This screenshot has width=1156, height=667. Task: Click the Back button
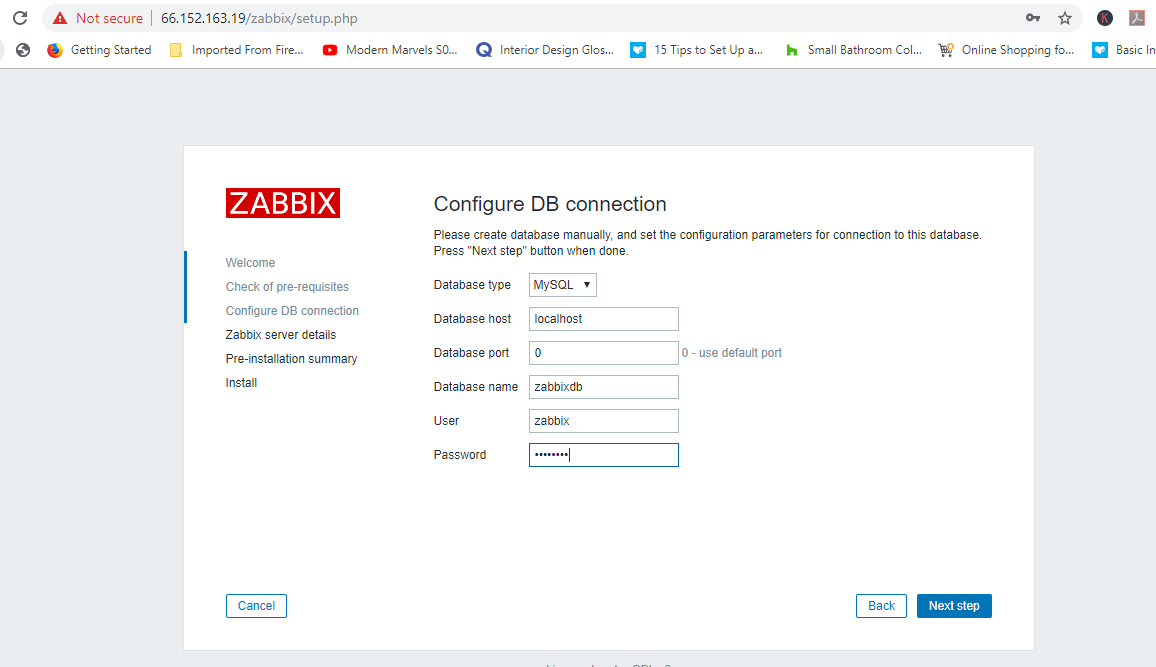(881, 606)
